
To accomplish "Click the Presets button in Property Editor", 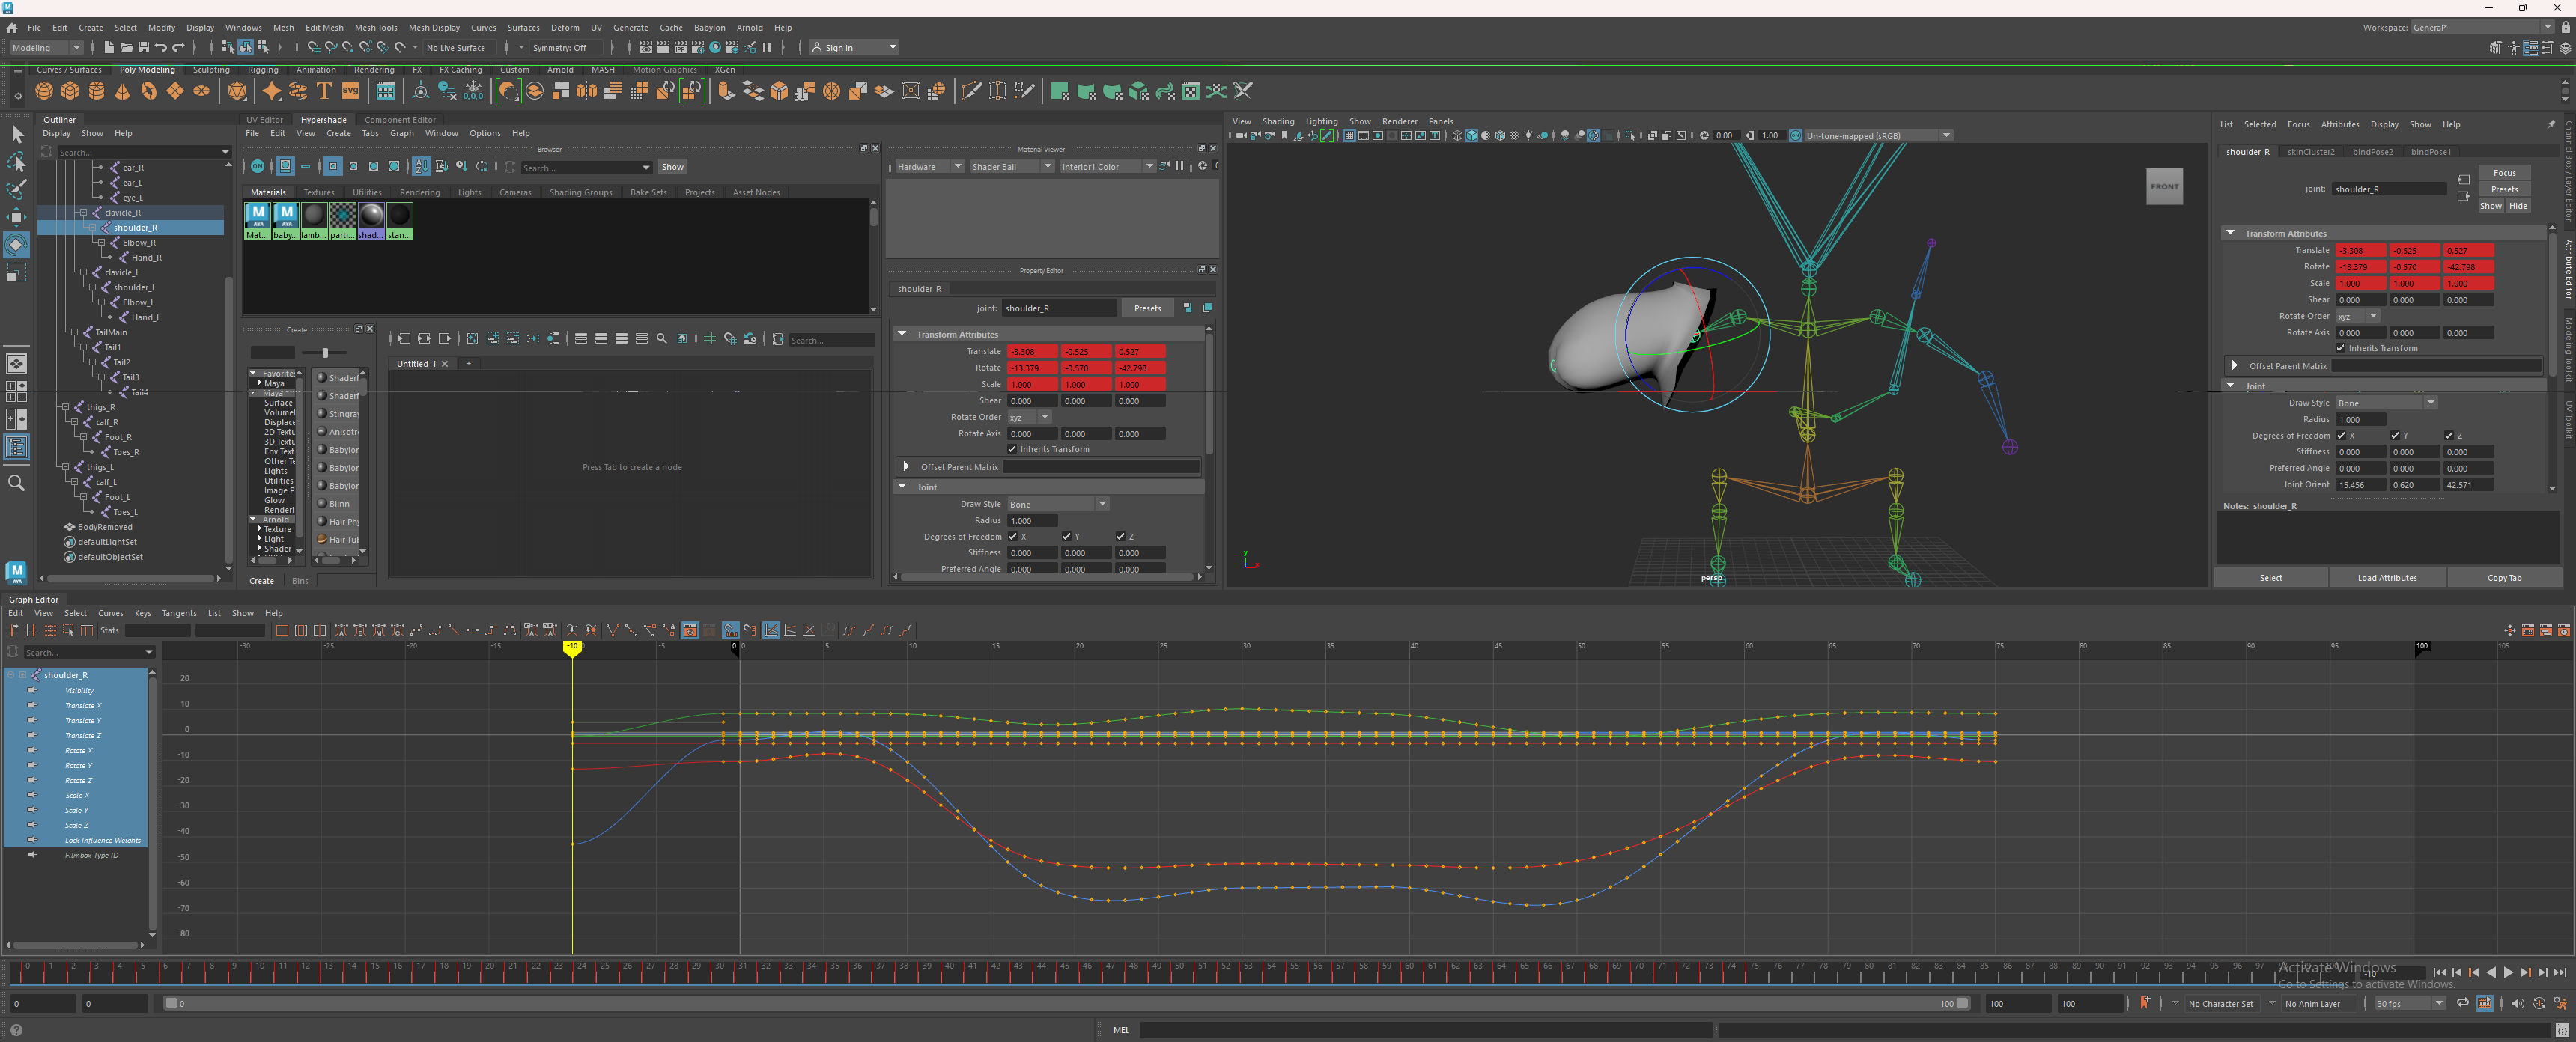I will [x=1147, y=308].
